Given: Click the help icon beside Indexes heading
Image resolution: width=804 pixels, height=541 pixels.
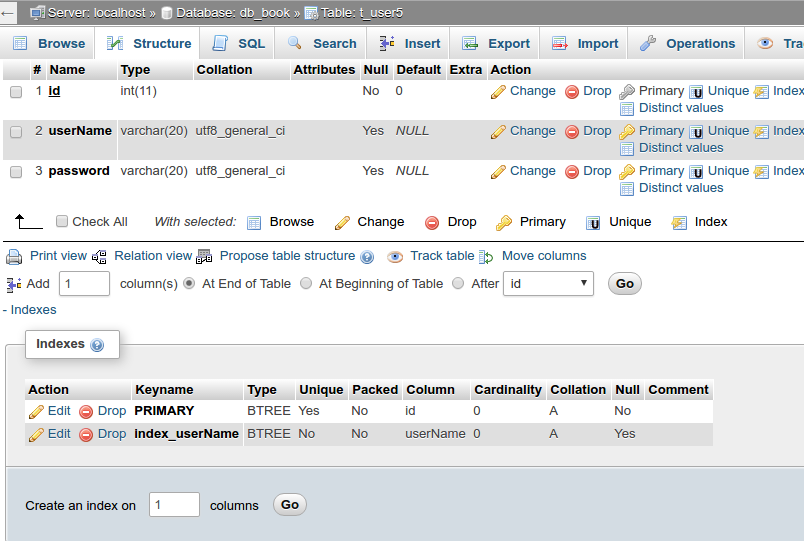Looking at the screenshot, I should click(97, 345).
